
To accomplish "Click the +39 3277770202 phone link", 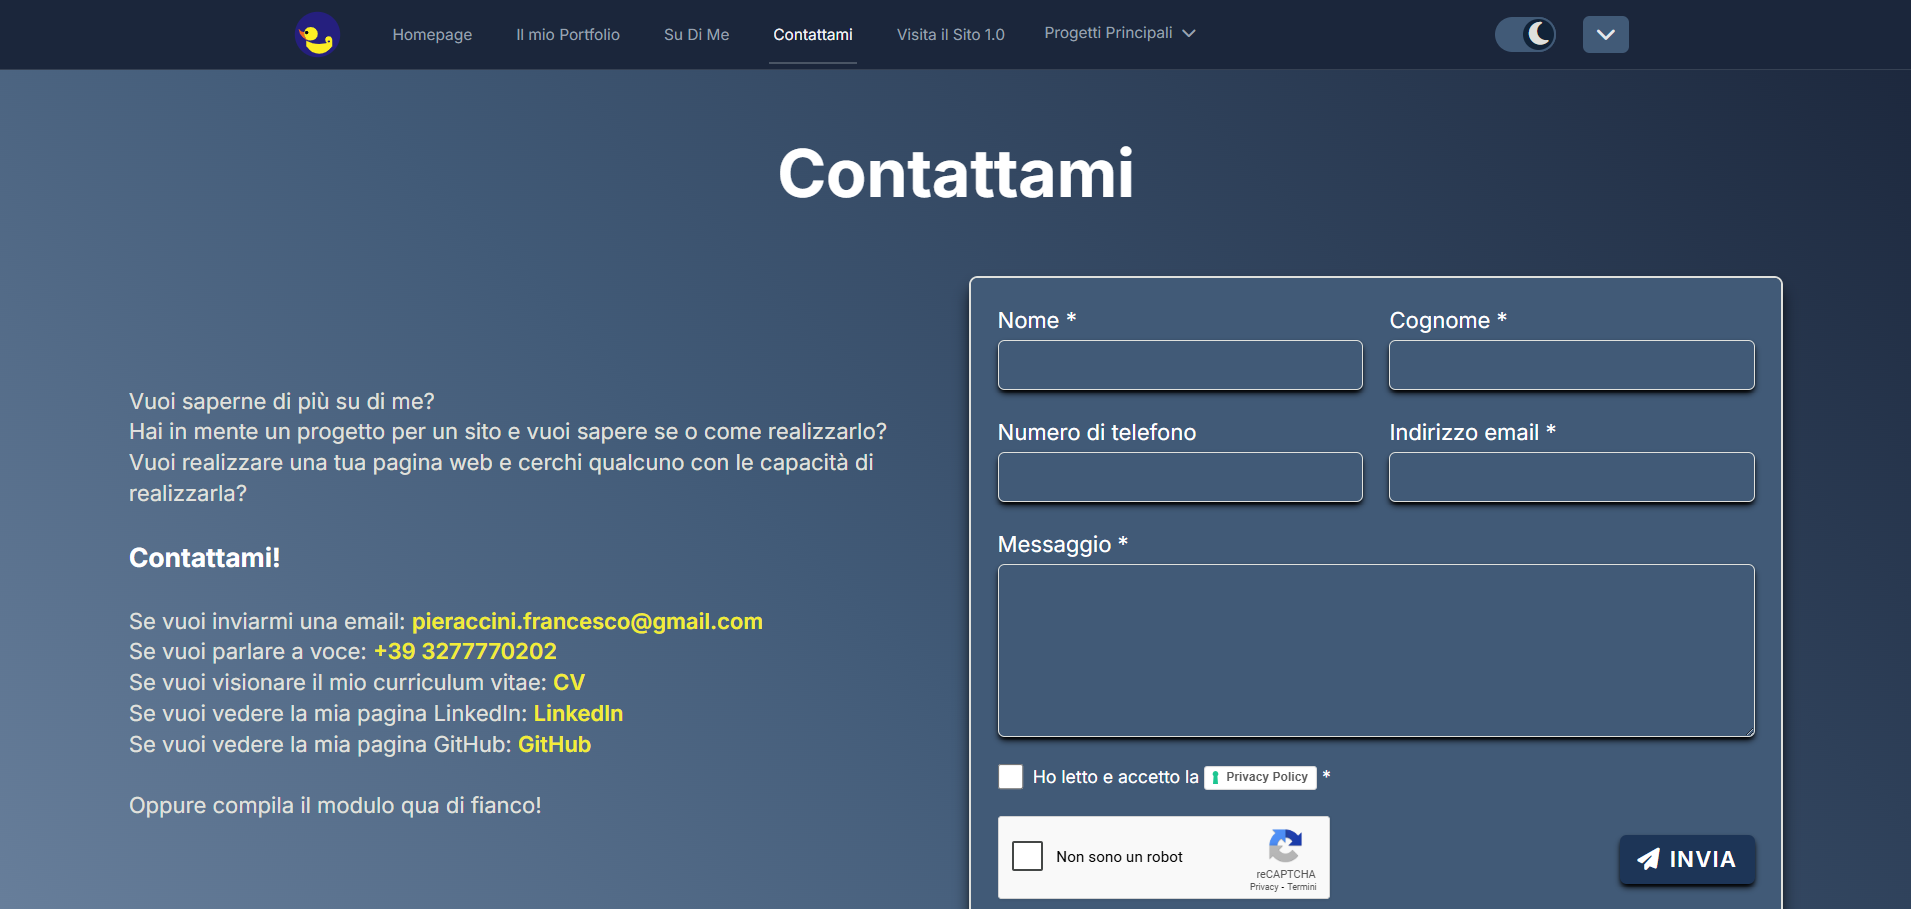I will point(465,652).
